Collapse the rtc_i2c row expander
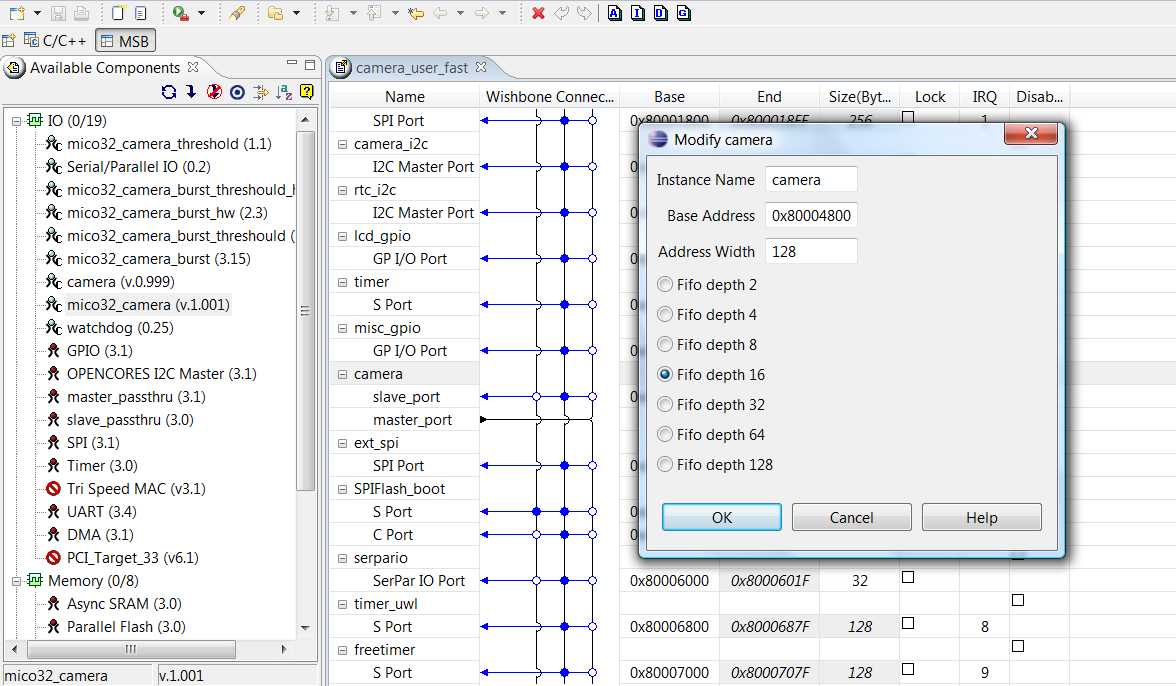Screen dimensions: 1176x686 click(x=342, y=190)
